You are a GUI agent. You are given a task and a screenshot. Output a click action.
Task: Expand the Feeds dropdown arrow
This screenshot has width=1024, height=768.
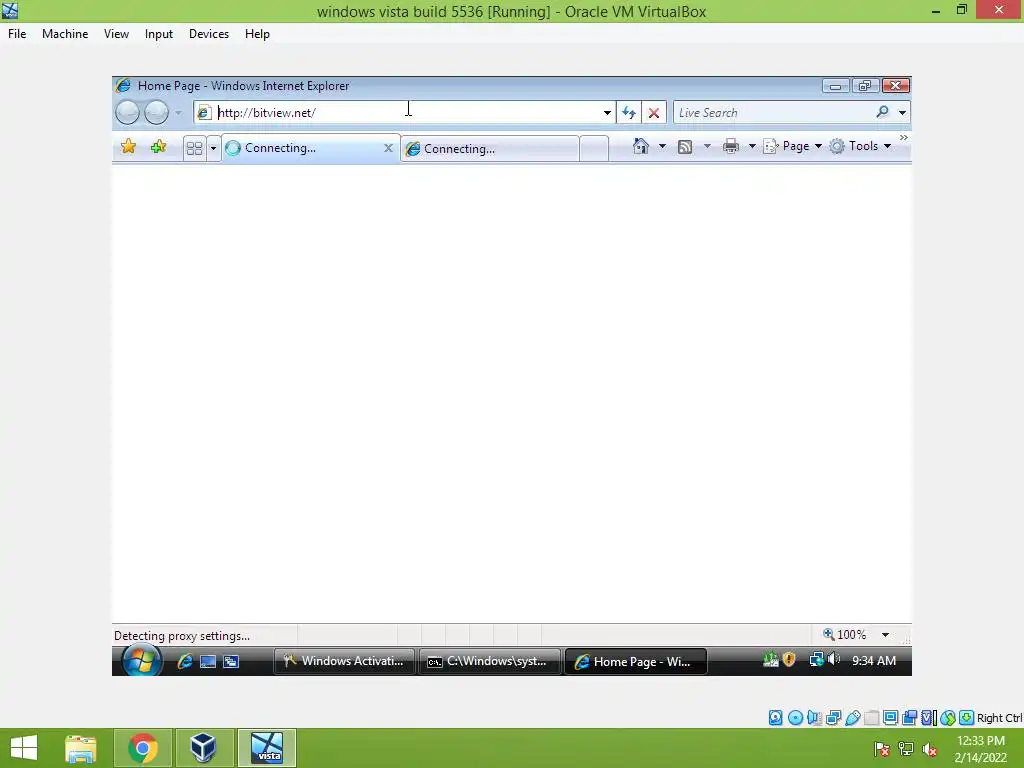[707, 146]
